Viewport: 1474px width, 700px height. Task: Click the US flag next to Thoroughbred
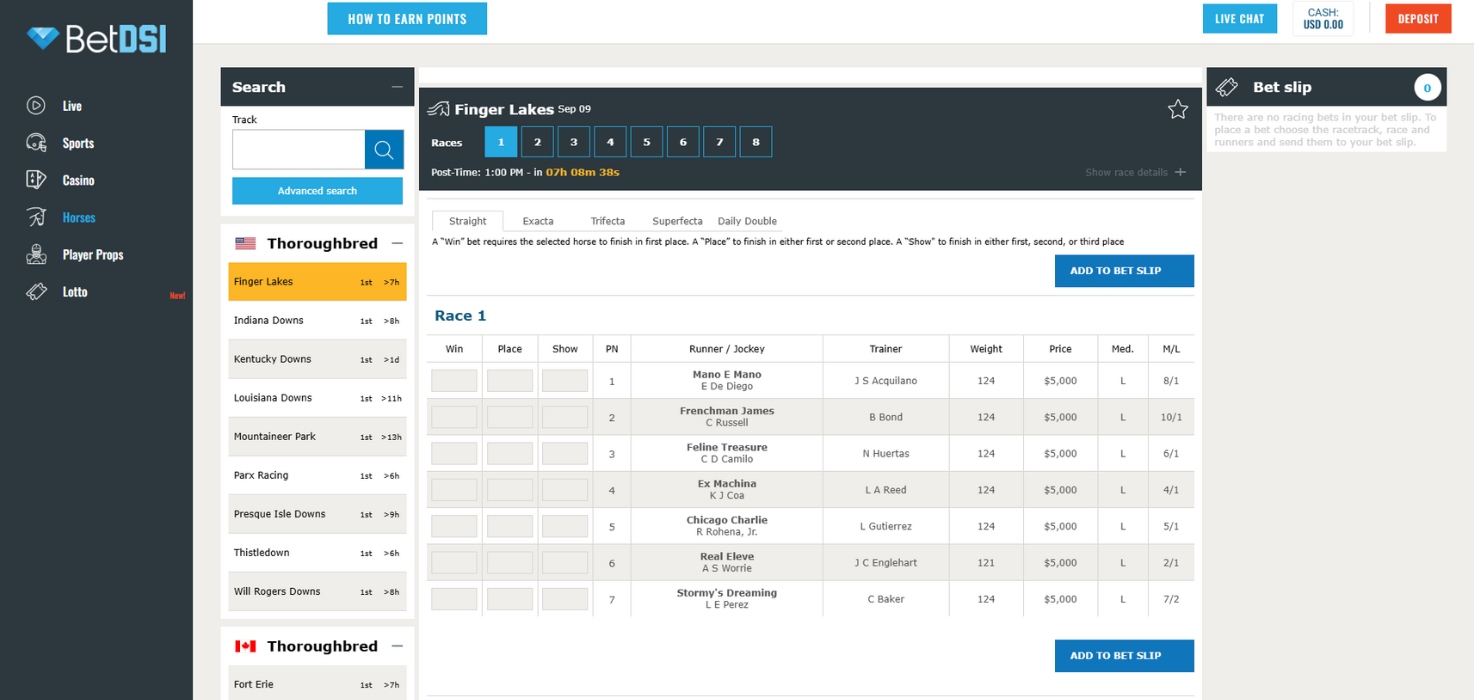(245, 243)
